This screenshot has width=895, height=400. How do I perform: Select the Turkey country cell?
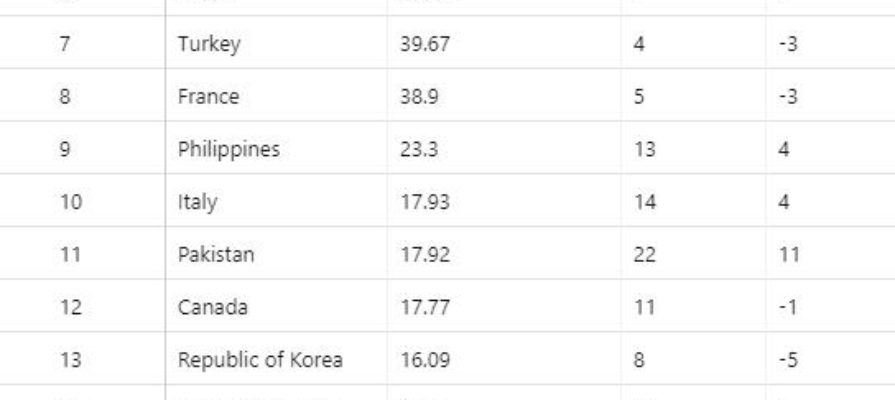(276, 43)
